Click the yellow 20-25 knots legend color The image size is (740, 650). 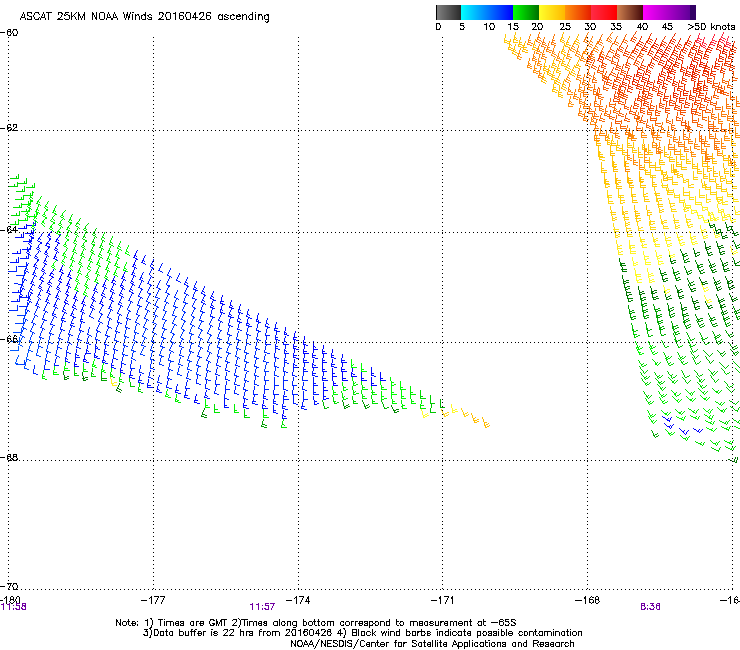(552, 12)
